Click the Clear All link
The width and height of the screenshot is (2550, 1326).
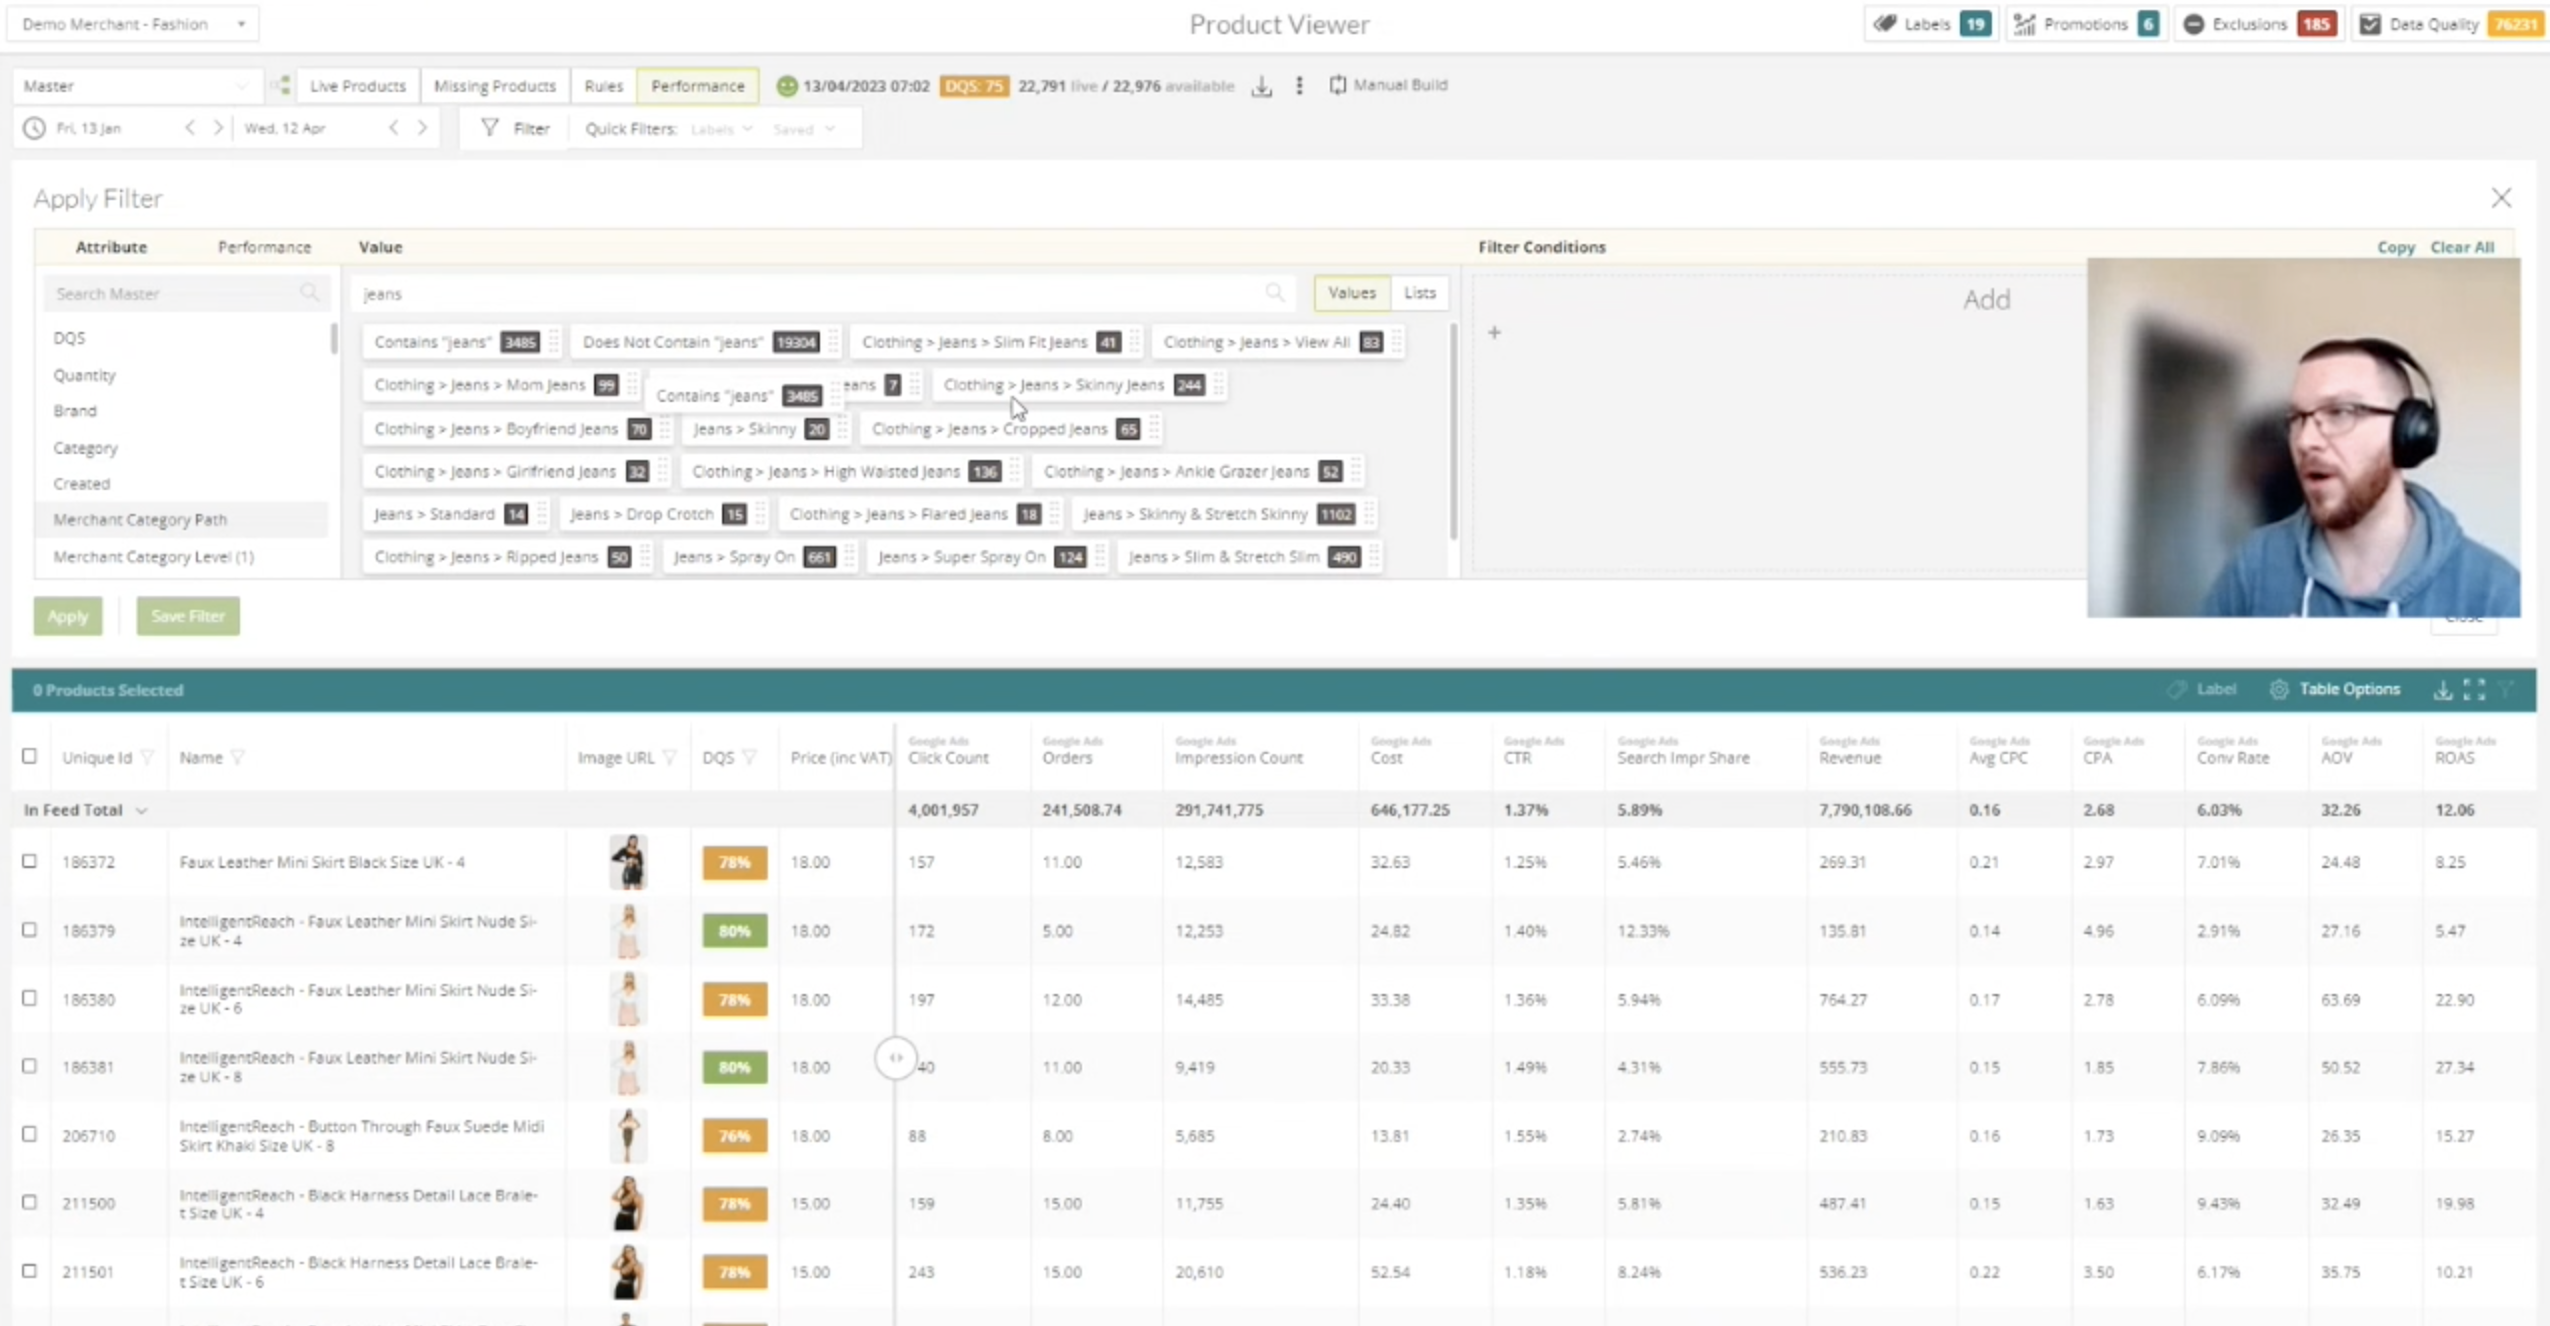click(2462, 247)
